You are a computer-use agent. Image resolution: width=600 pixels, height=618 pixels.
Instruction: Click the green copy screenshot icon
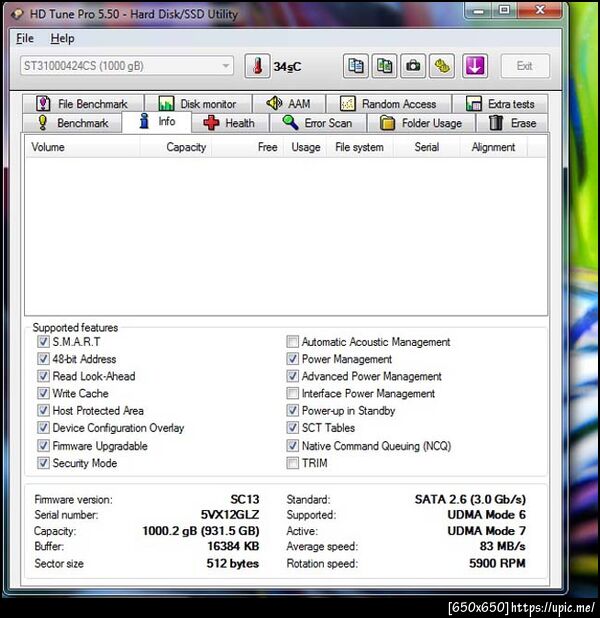(384, 66)
